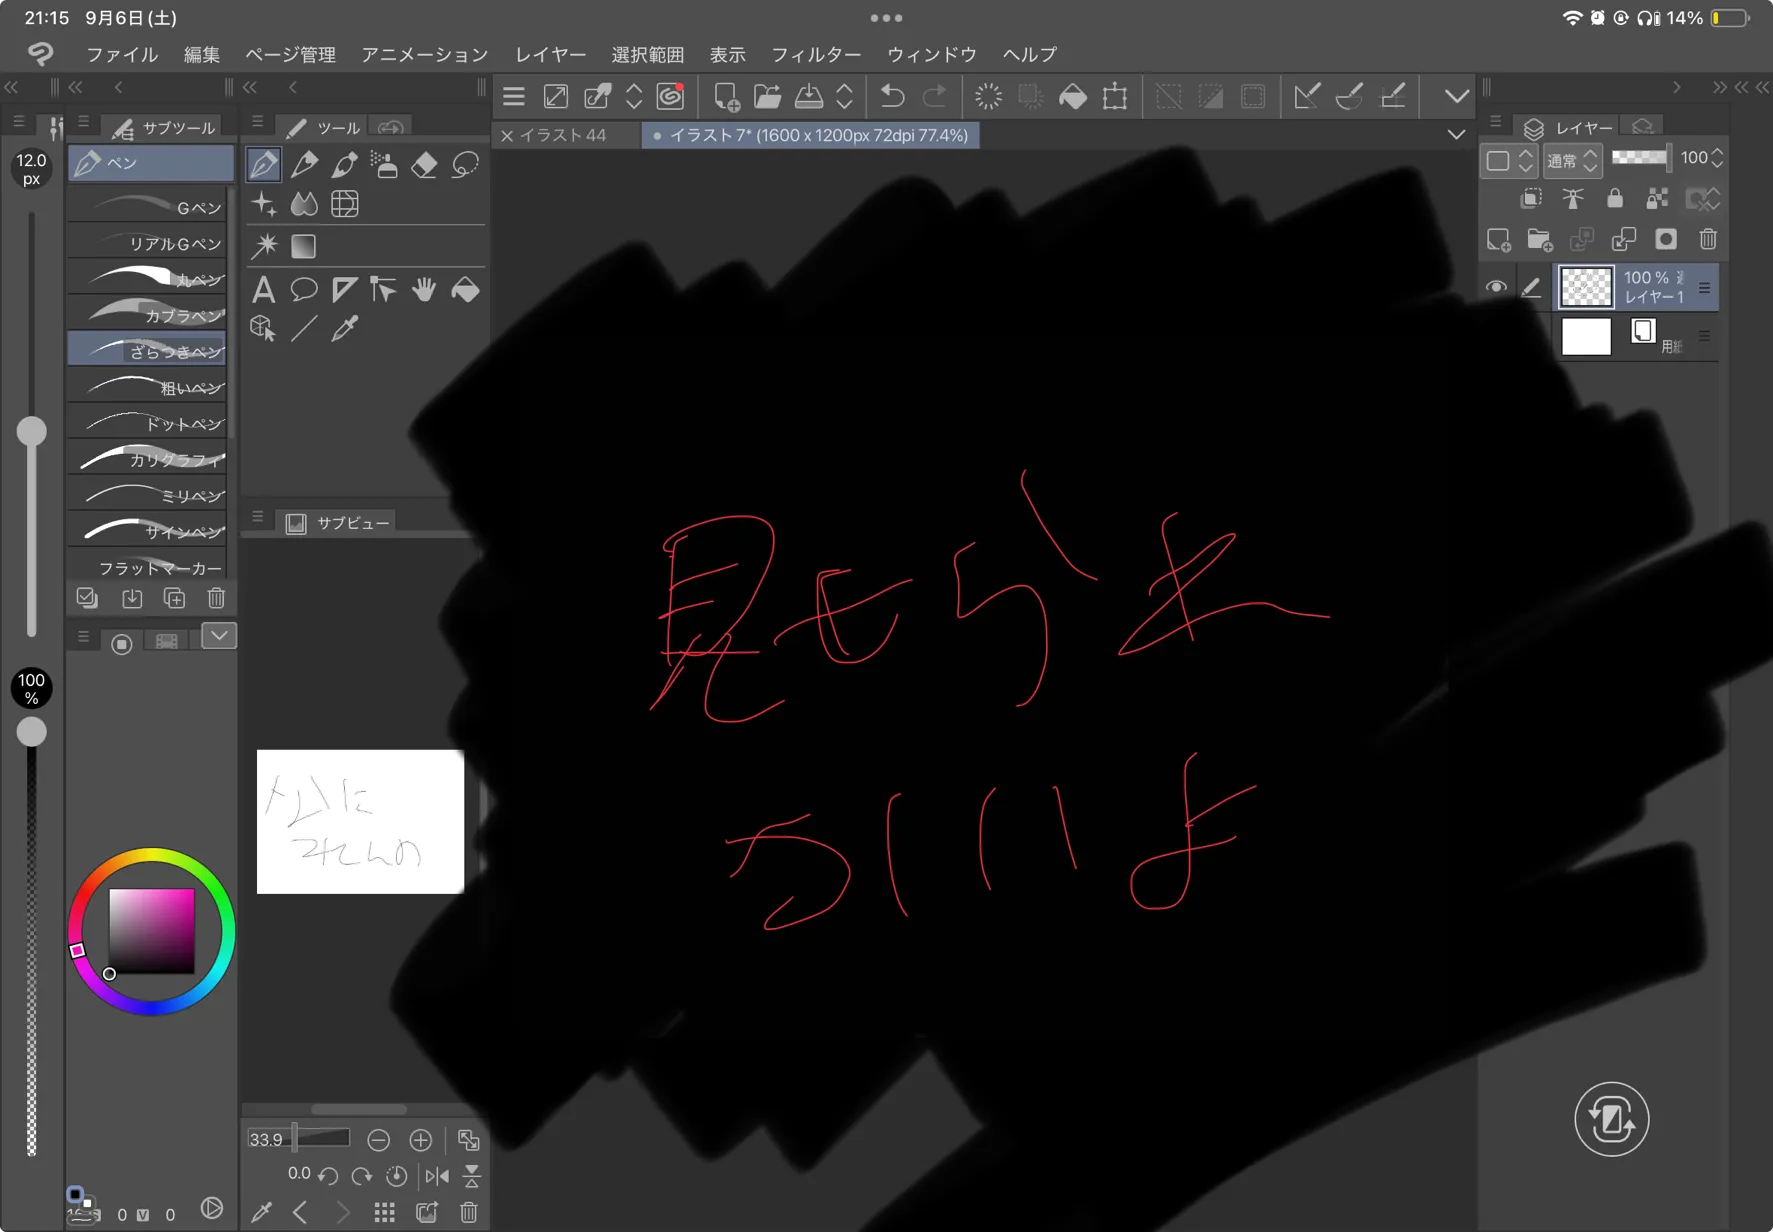Toggle Clip to layer below icon

click(1531, 199)
